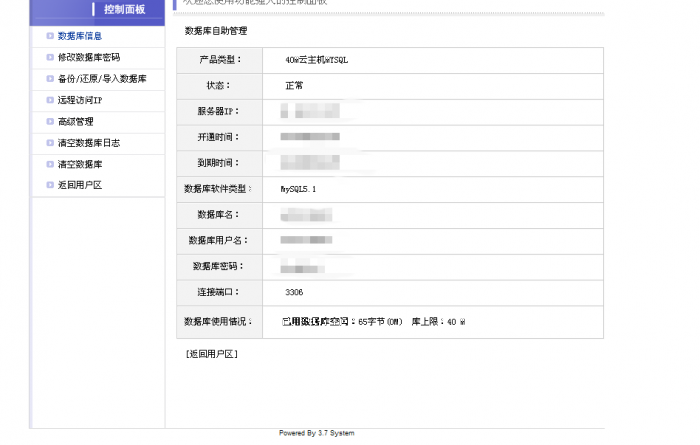Select the connection port value 3306
The image size is (700, 445).
294,292
